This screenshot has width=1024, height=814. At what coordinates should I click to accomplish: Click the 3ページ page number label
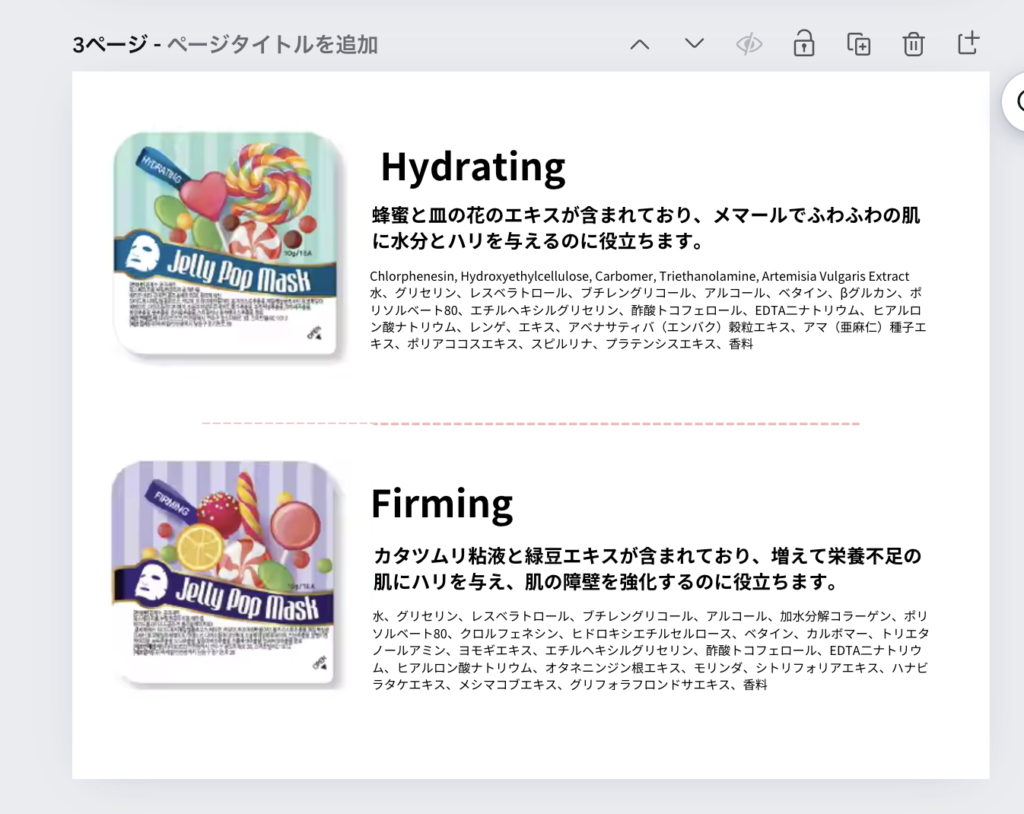click(111, 45)
